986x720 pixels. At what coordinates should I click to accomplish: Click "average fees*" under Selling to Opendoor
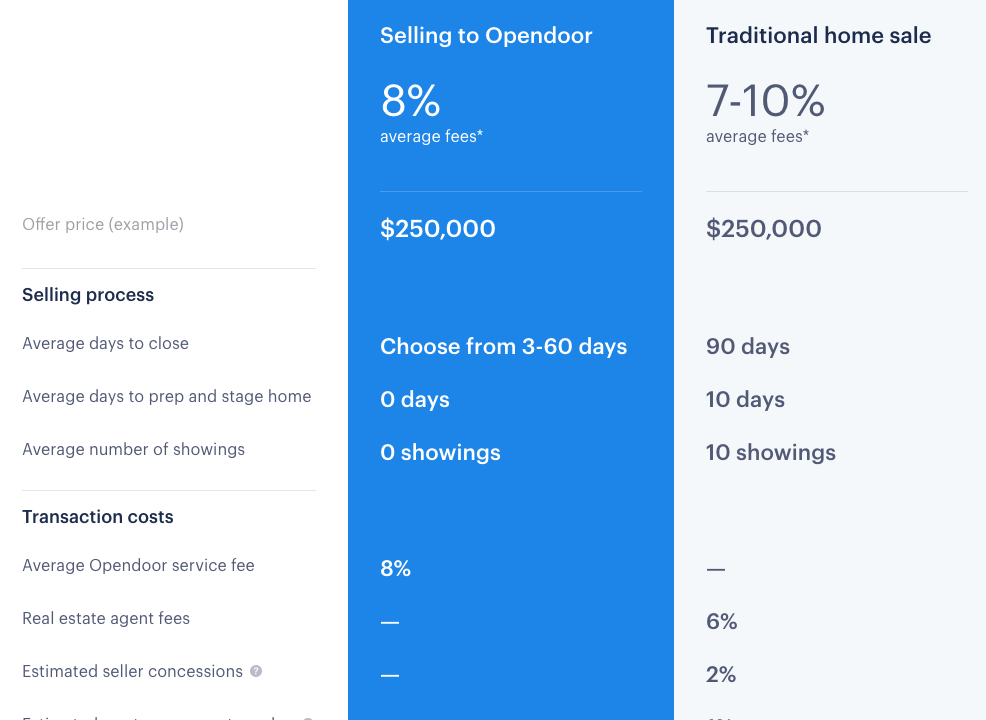(x=431, y=136)
